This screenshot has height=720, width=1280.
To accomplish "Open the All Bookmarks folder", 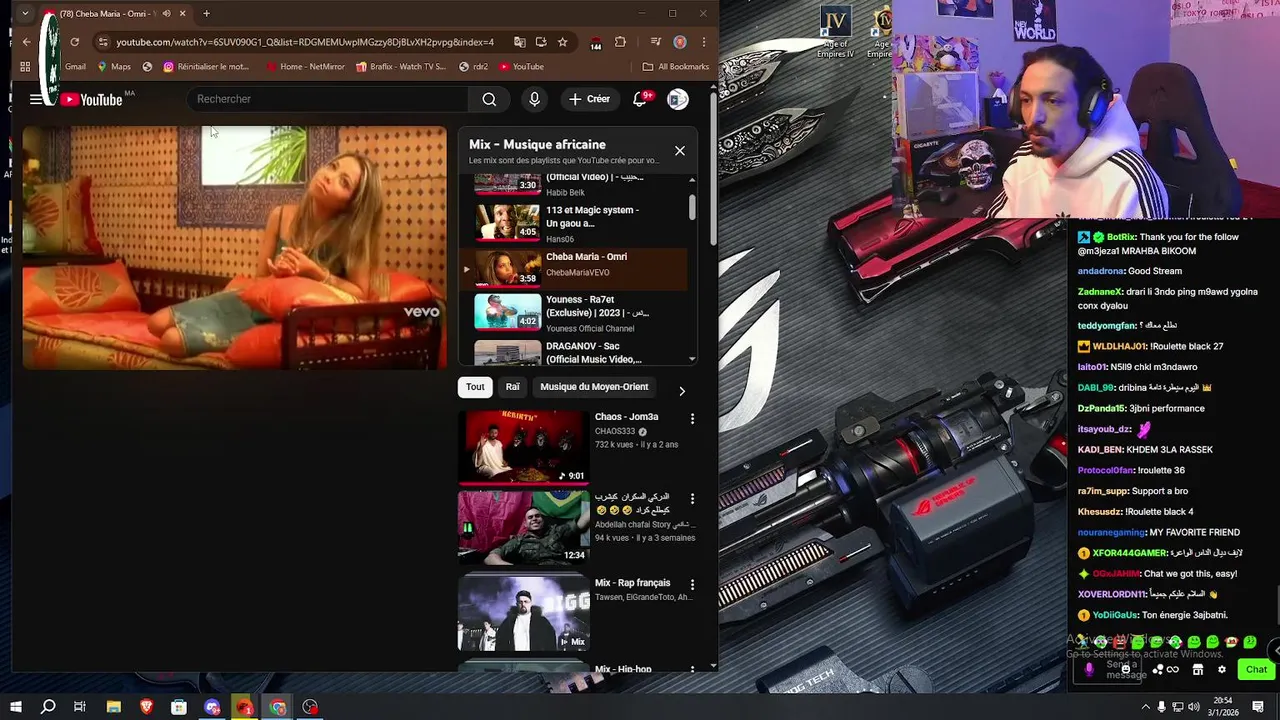I will point(676,67).
